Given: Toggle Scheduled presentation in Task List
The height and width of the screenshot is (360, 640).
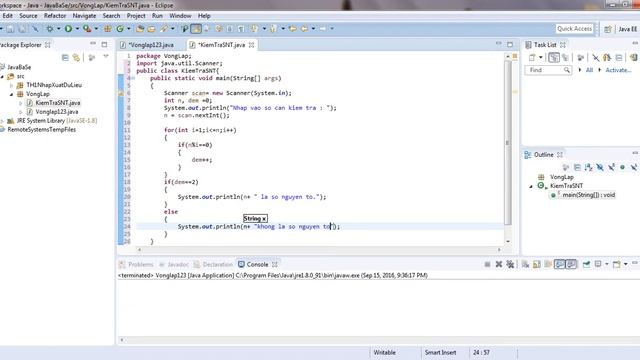Looking at the screenshot, I should pos(565,58).
